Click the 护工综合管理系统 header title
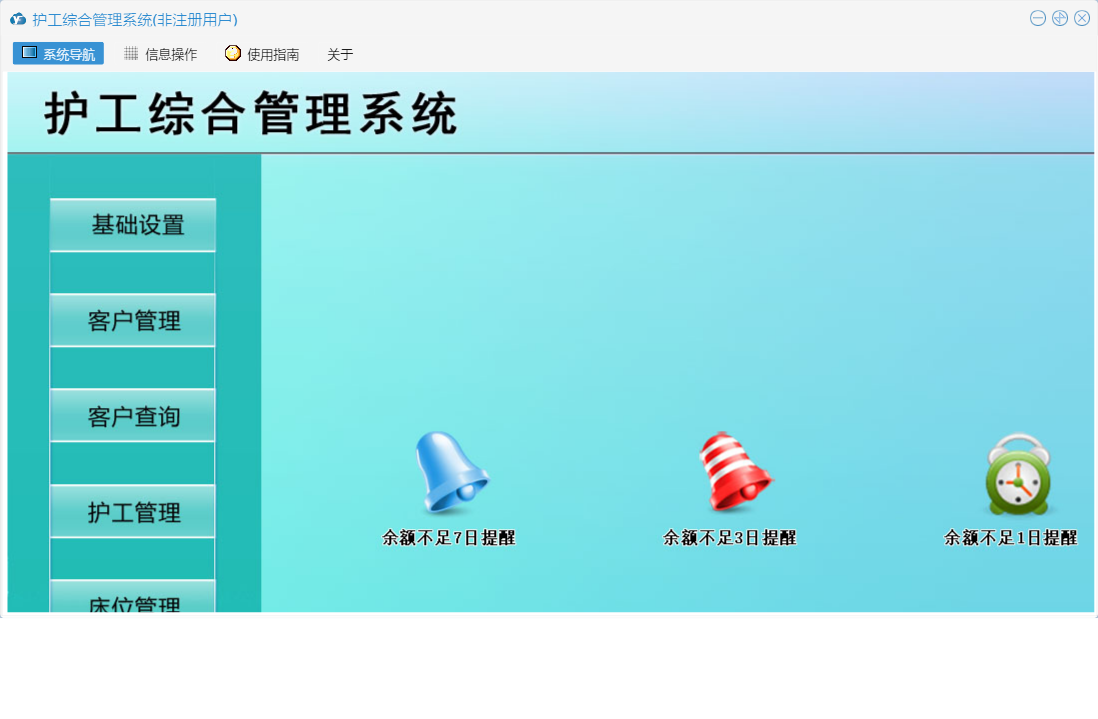 coord(251,114)
